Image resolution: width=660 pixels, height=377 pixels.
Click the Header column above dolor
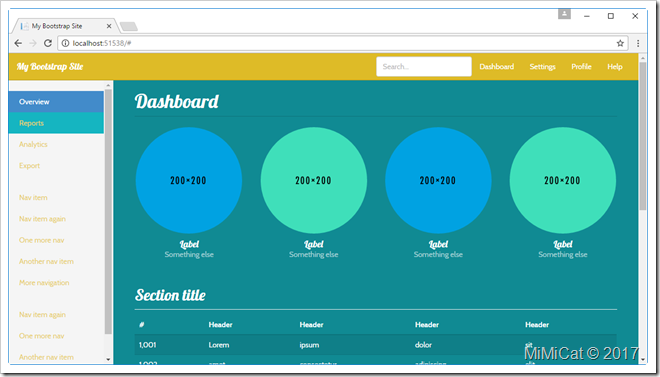pos(427,324)
